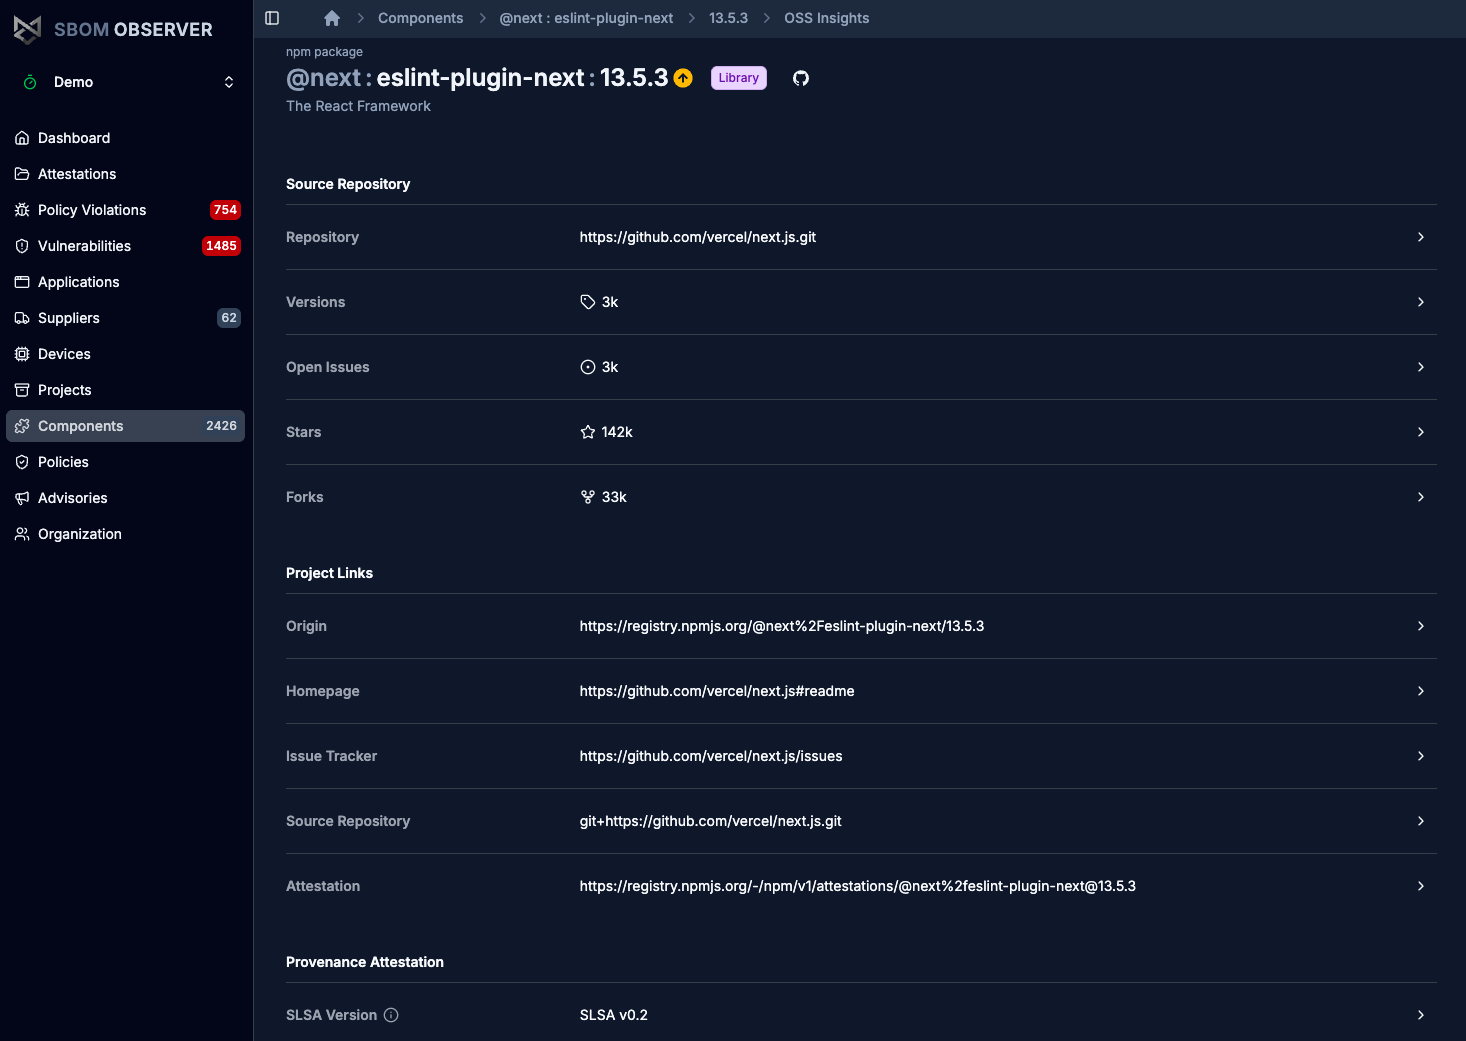Open the GitHub icon next to Library

[801, 78]
